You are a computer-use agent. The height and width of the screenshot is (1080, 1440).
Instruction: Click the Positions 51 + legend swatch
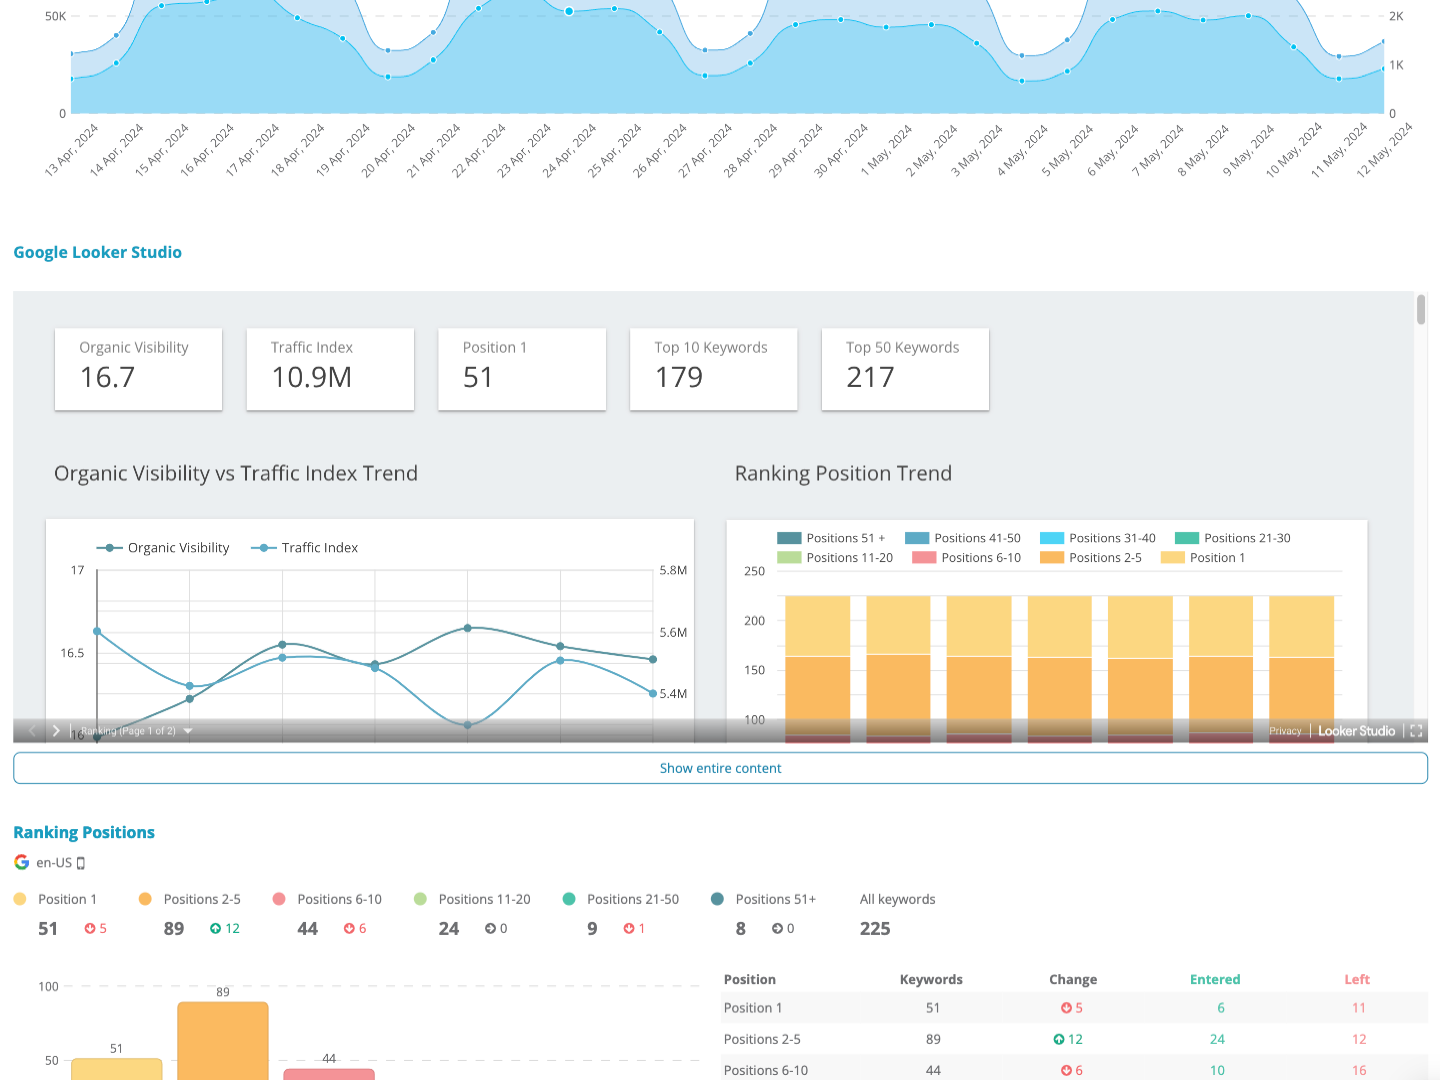pyautogui.click(x=789, y=538)
